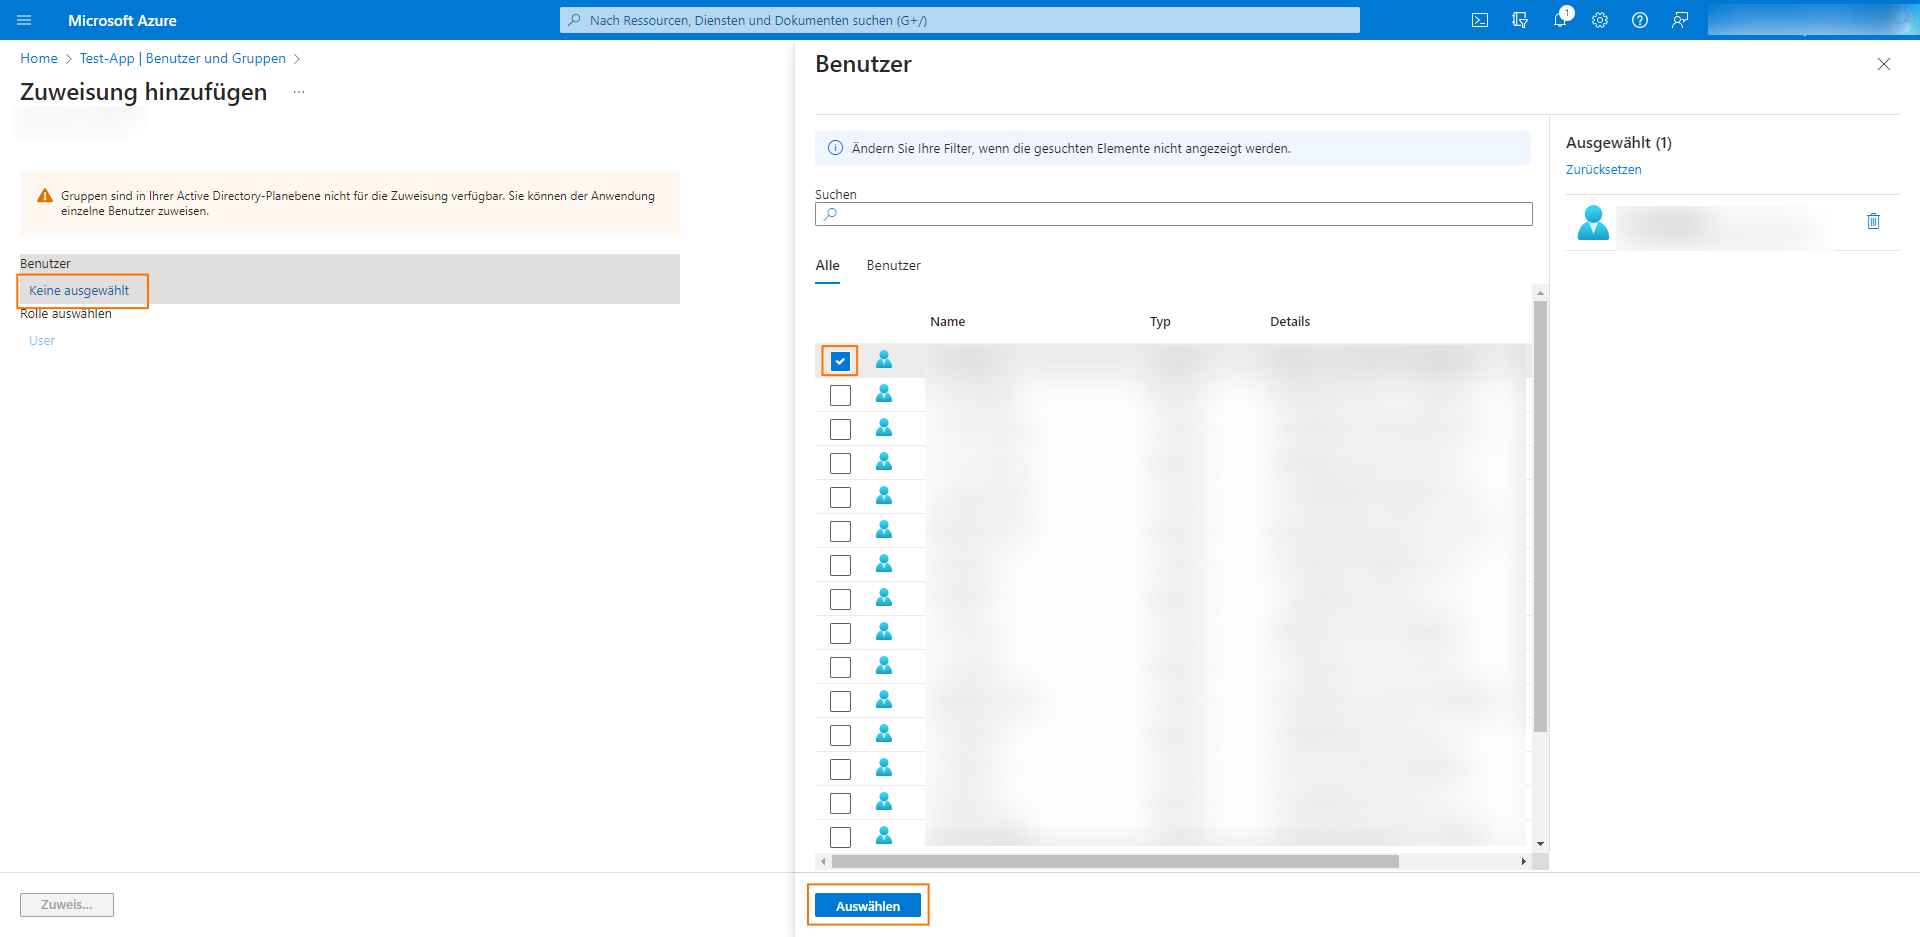Uncheck the first selected user row
Screen dimensions: 1920x937
[839, 359]
